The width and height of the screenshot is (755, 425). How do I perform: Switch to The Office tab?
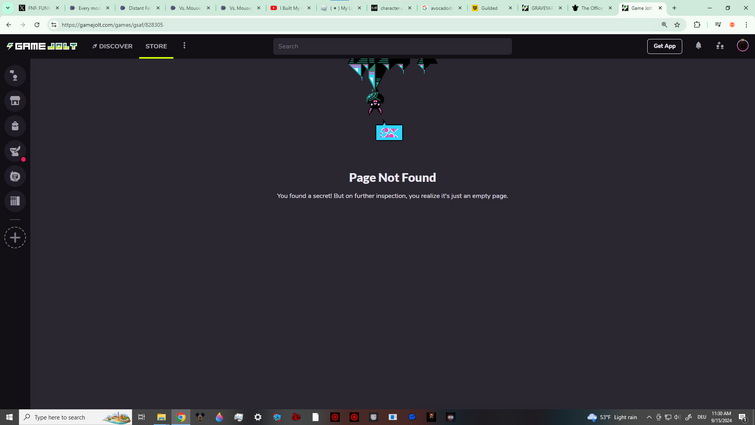click(x=592, y=8)
